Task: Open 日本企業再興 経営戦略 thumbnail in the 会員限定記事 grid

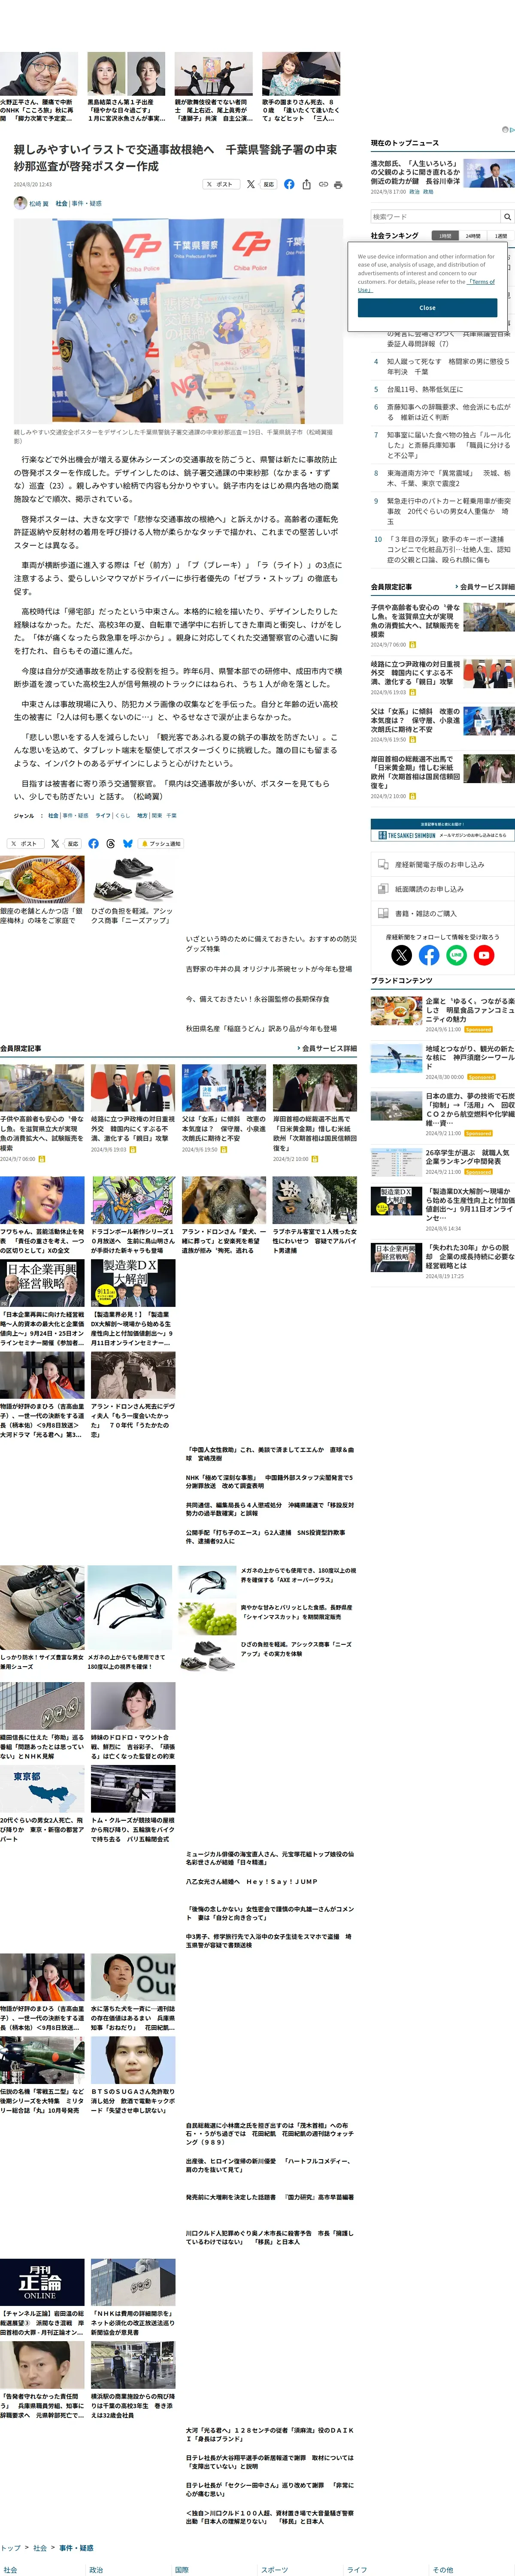Action: (42, 1283)
